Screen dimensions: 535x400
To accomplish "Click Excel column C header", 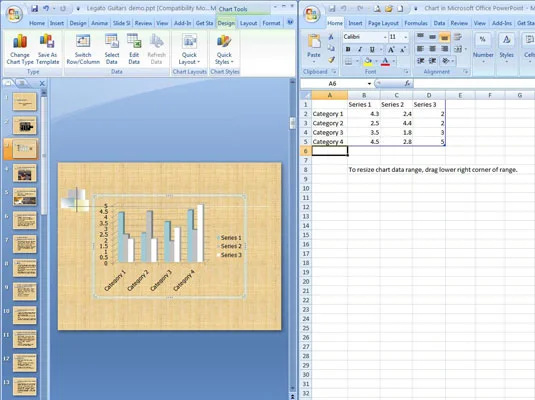I will click(396, 95).
